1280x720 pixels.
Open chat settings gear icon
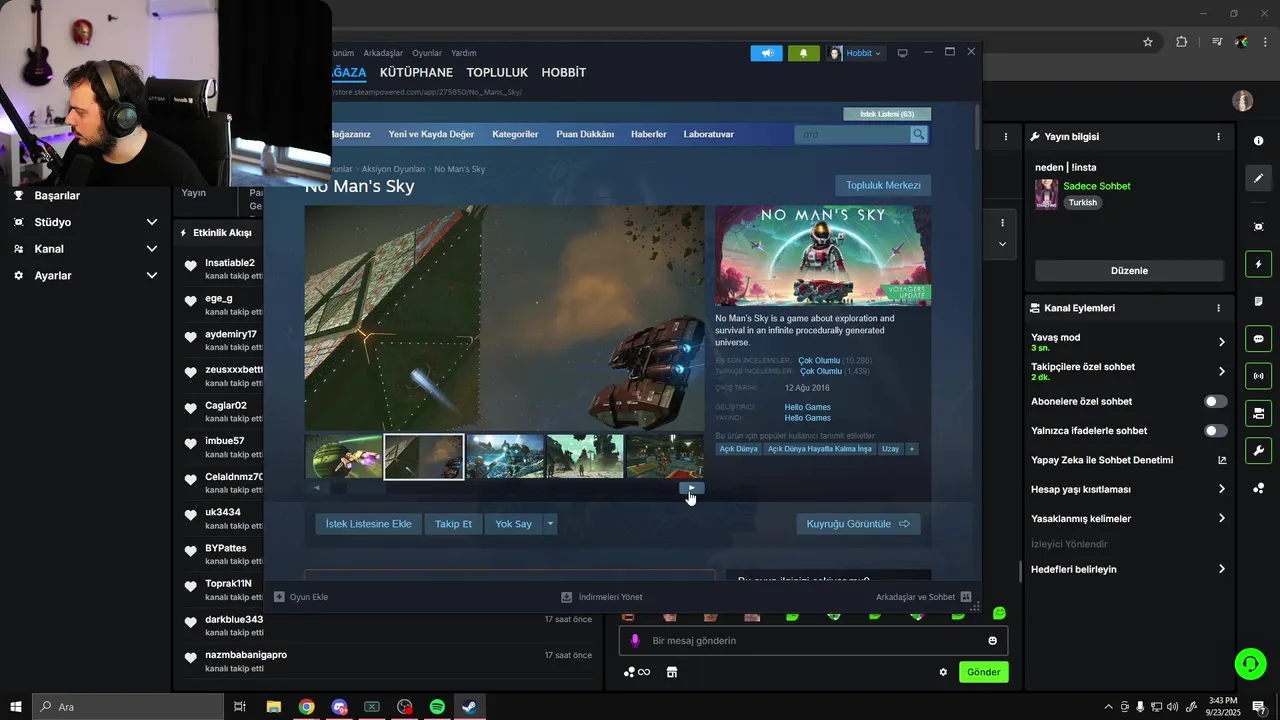943,672
